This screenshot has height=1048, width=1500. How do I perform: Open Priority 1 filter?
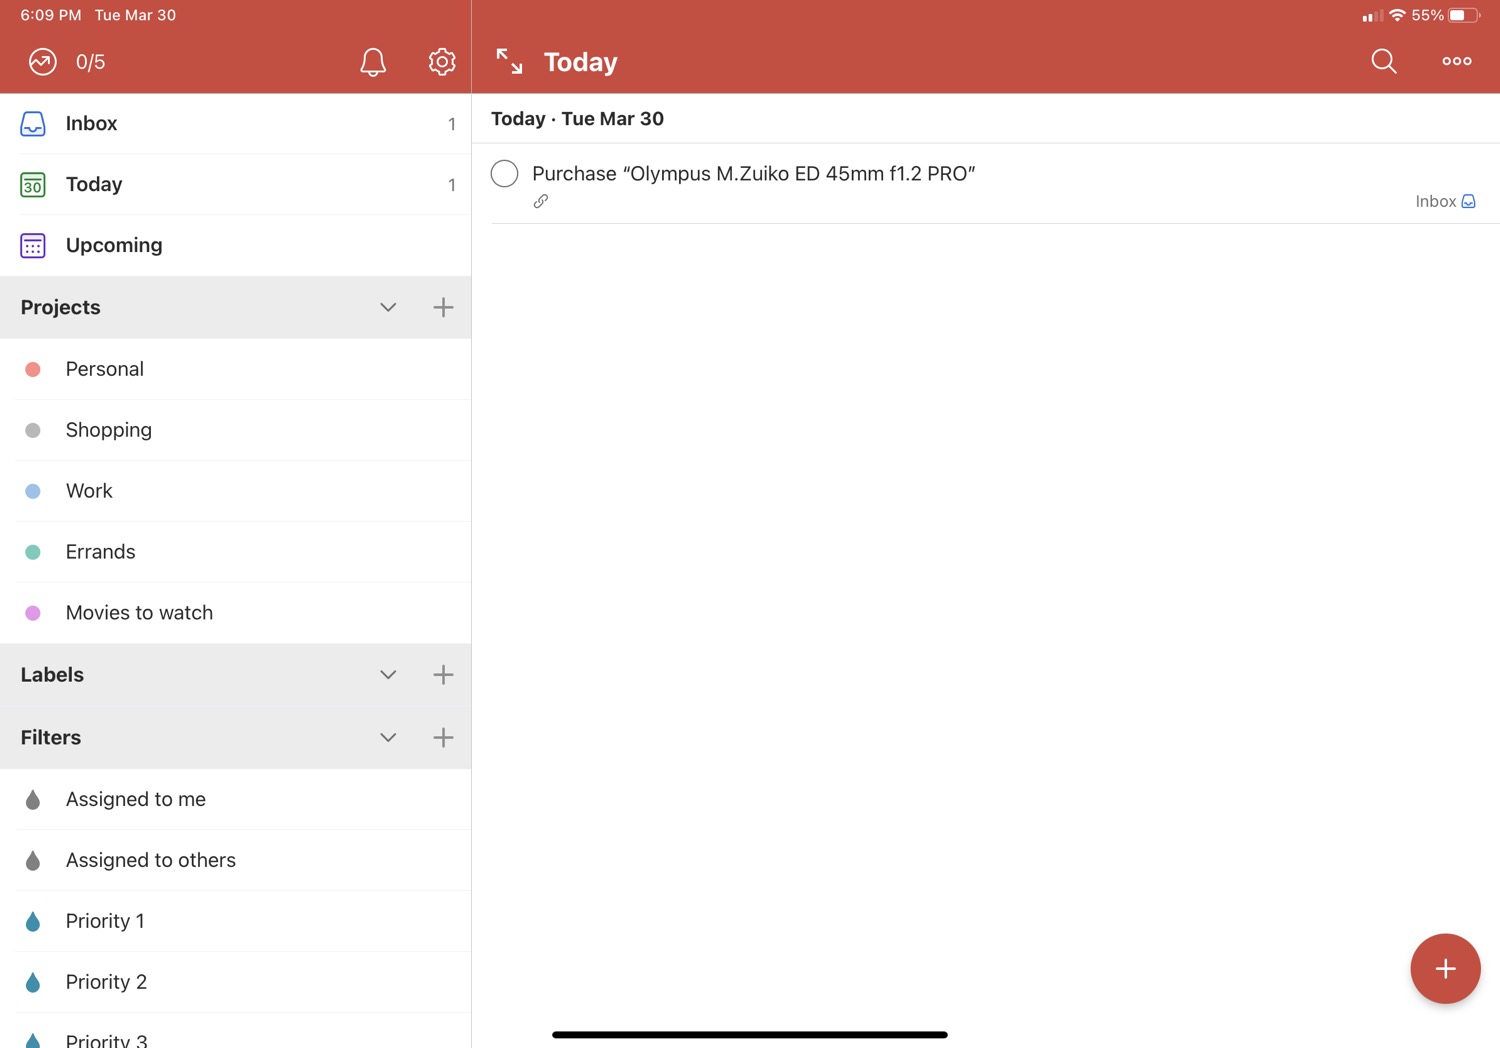pyautogui.click(x=235, y=921)
